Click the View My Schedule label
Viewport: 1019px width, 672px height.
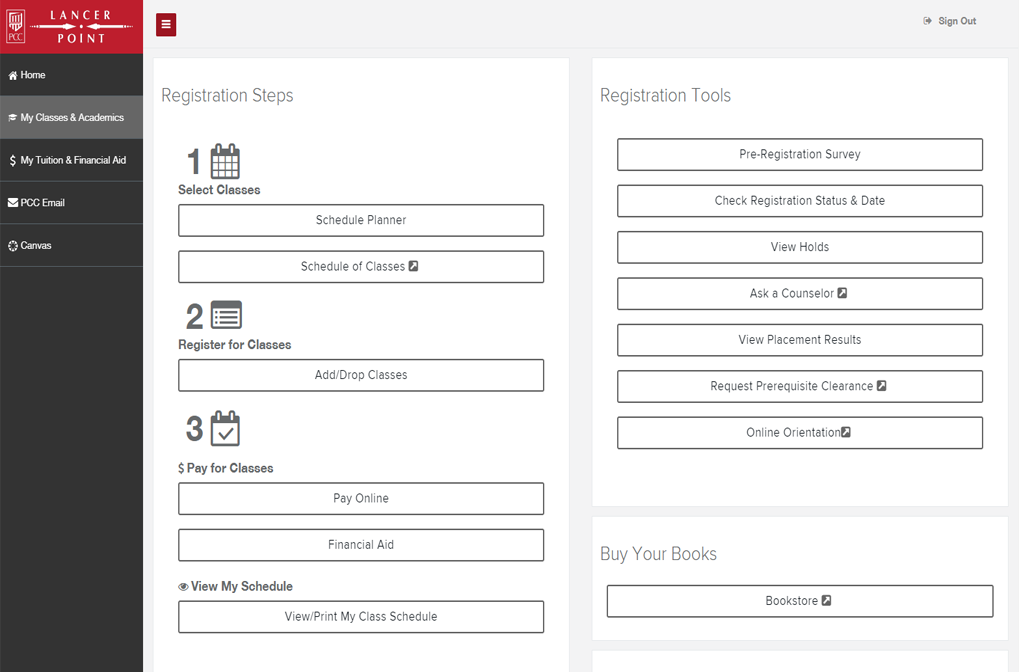(242, 586)
